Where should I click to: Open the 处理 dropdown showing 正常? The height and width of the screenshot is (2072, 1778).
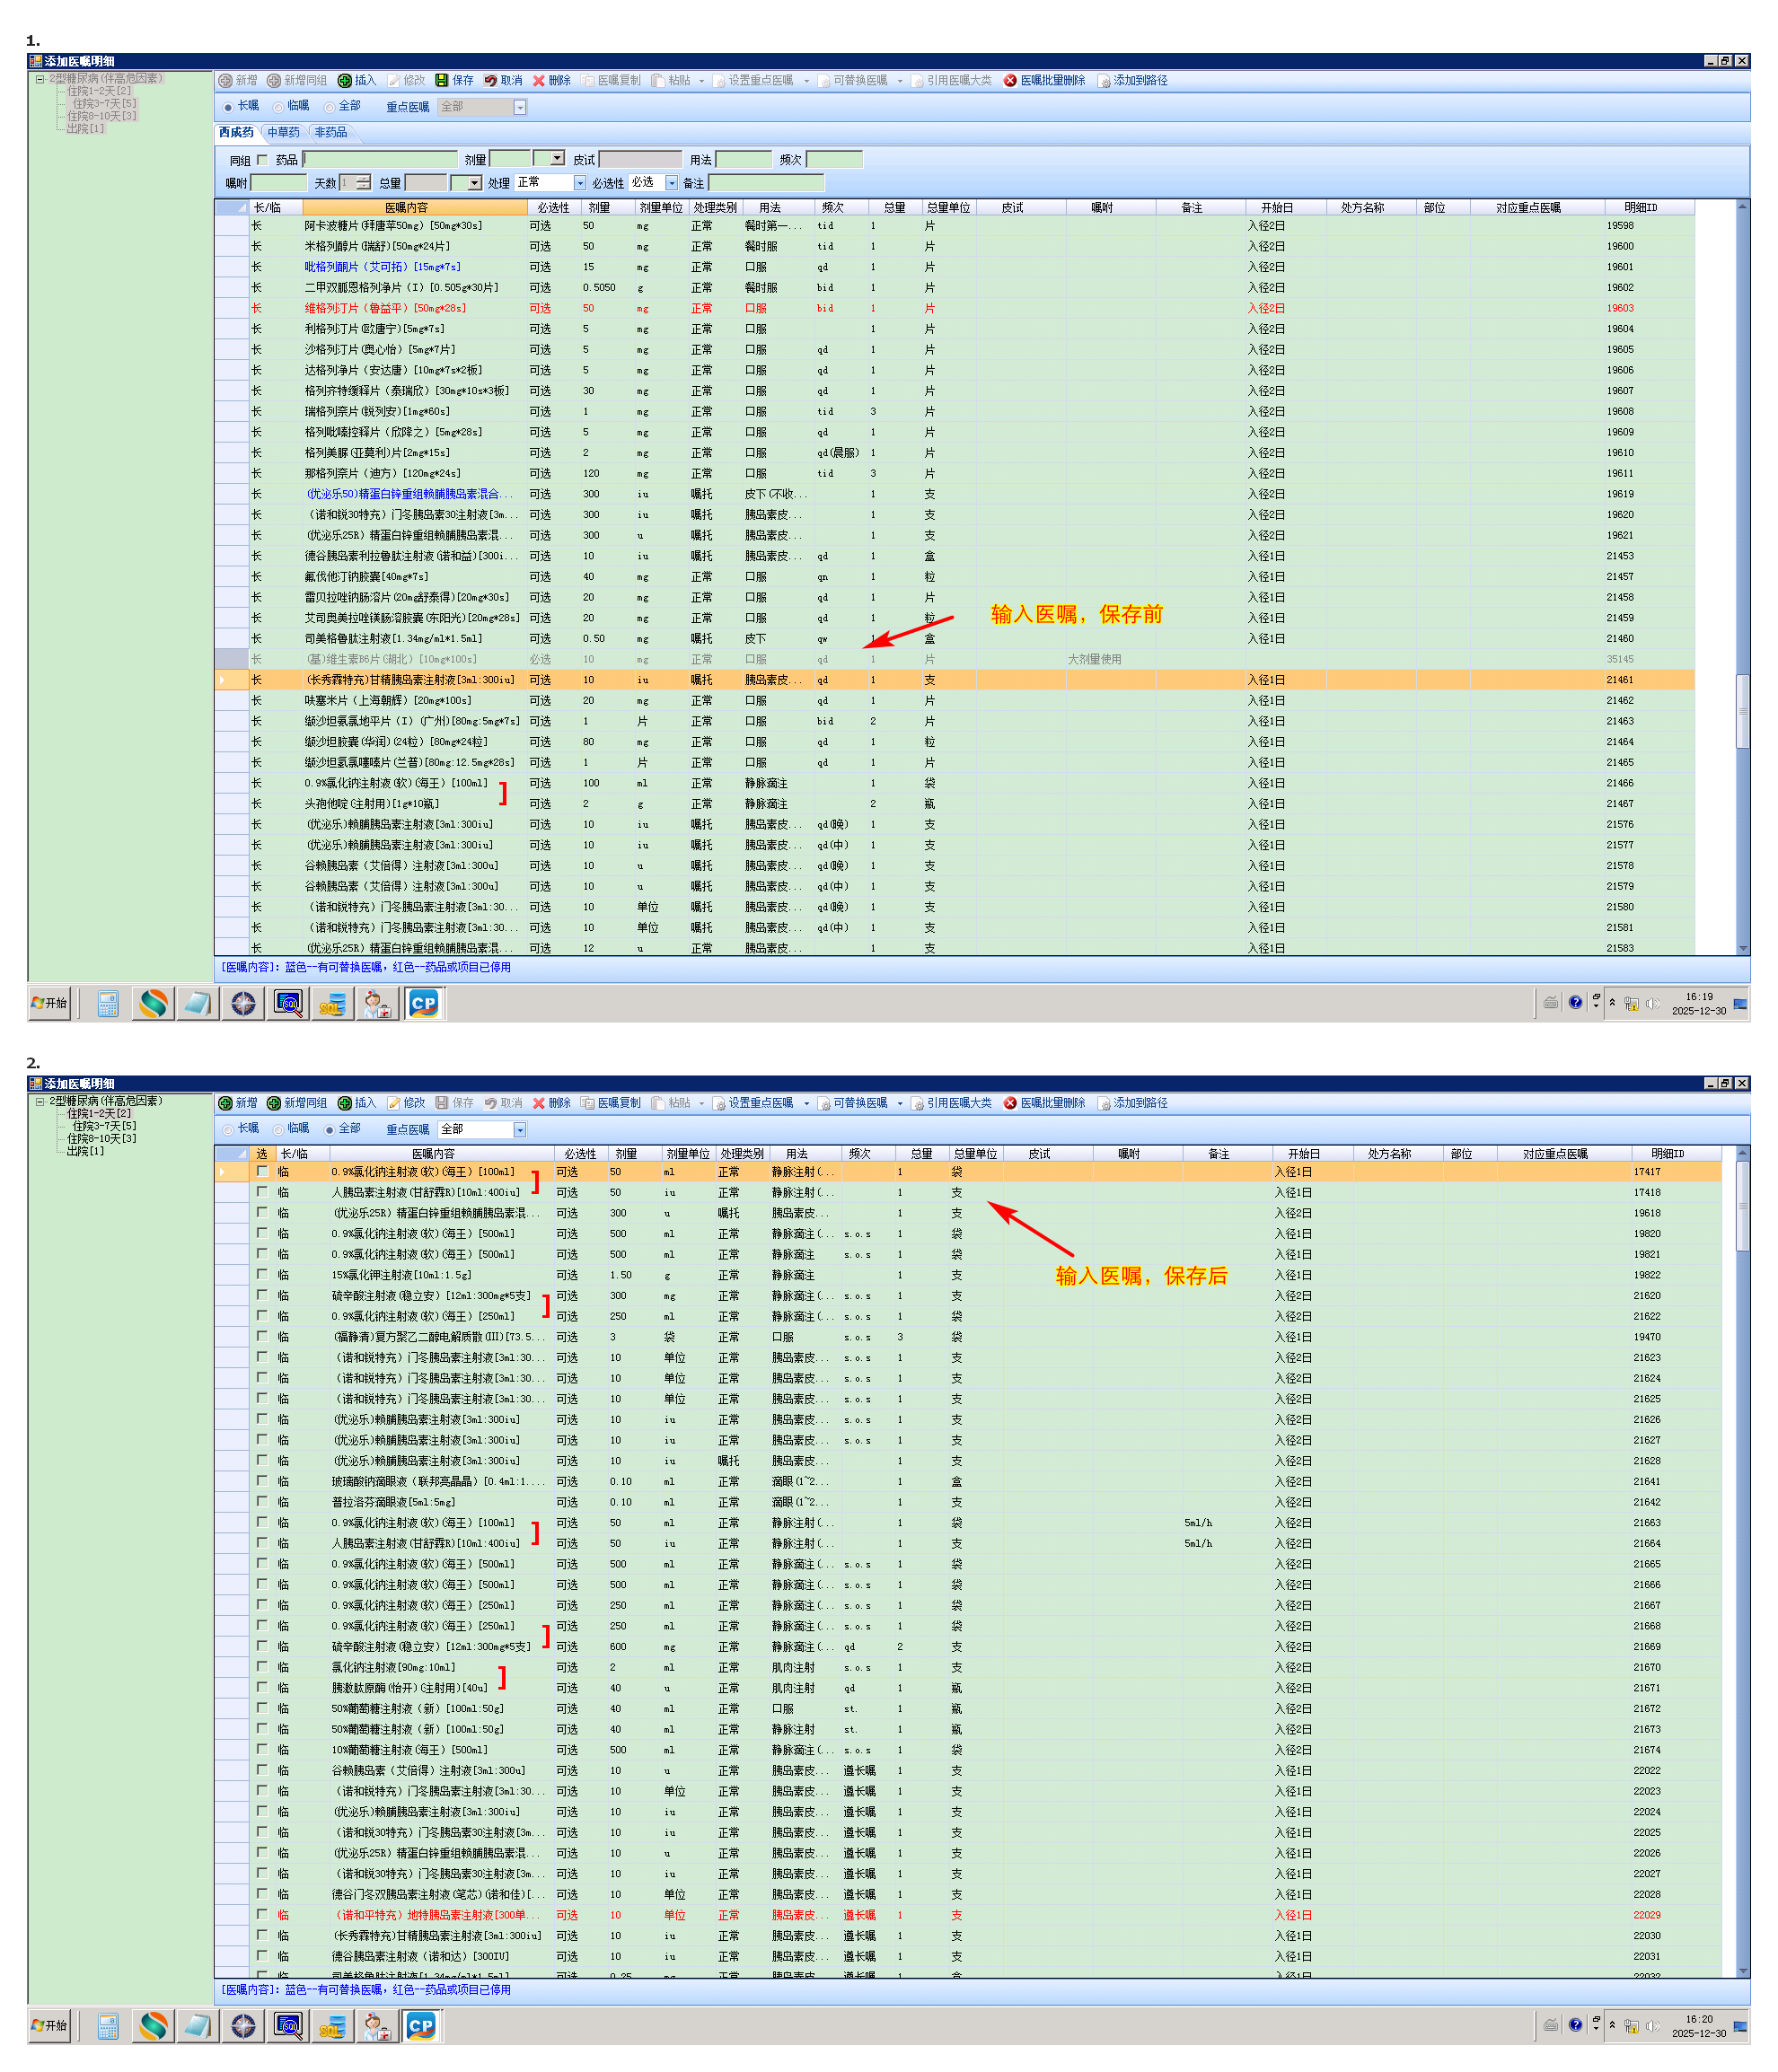[x=579, y=183]
